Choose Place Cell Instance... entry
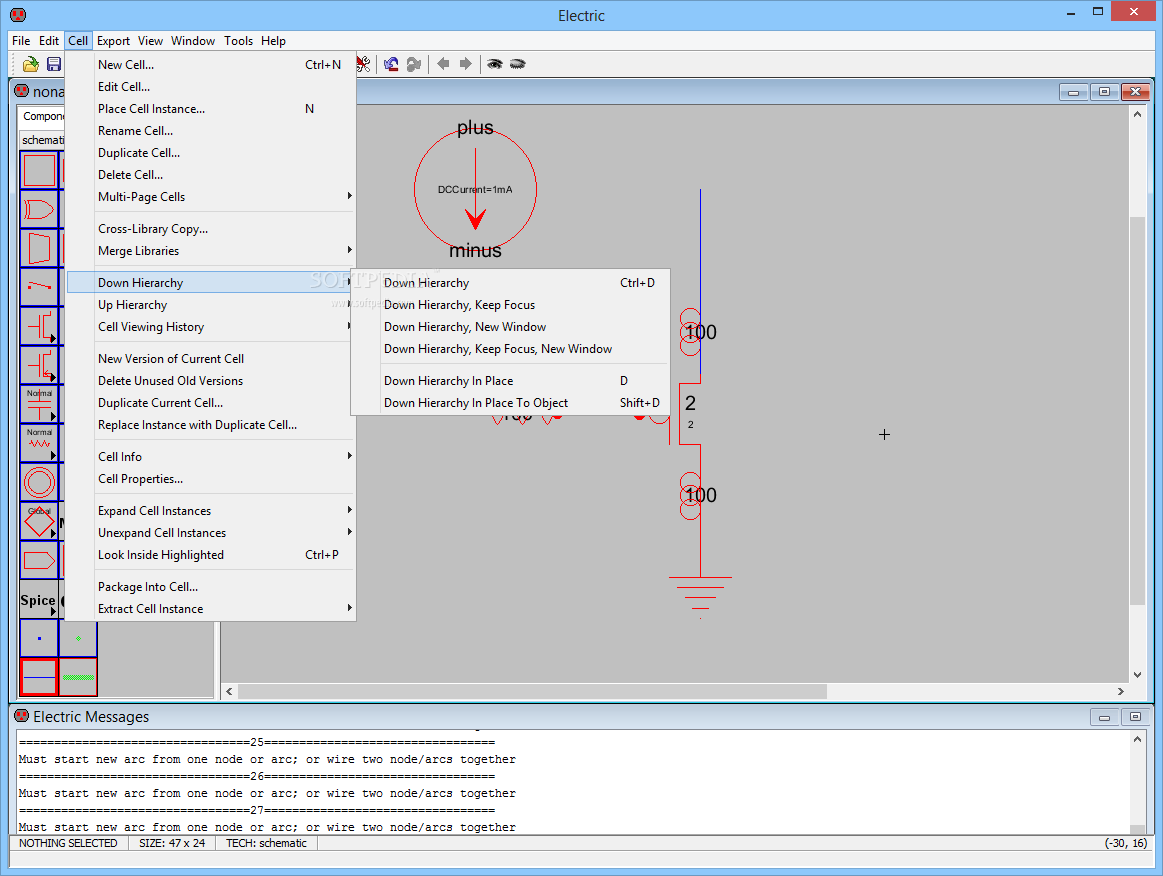 click(225, 109)
